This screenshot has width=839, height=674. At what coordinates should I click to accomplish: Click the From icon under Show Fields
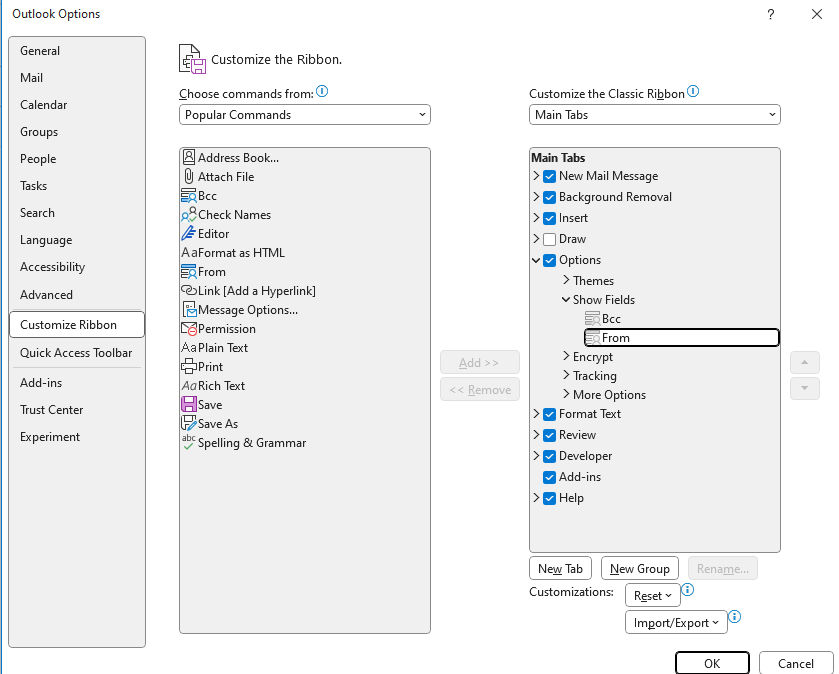click(592, 338)
